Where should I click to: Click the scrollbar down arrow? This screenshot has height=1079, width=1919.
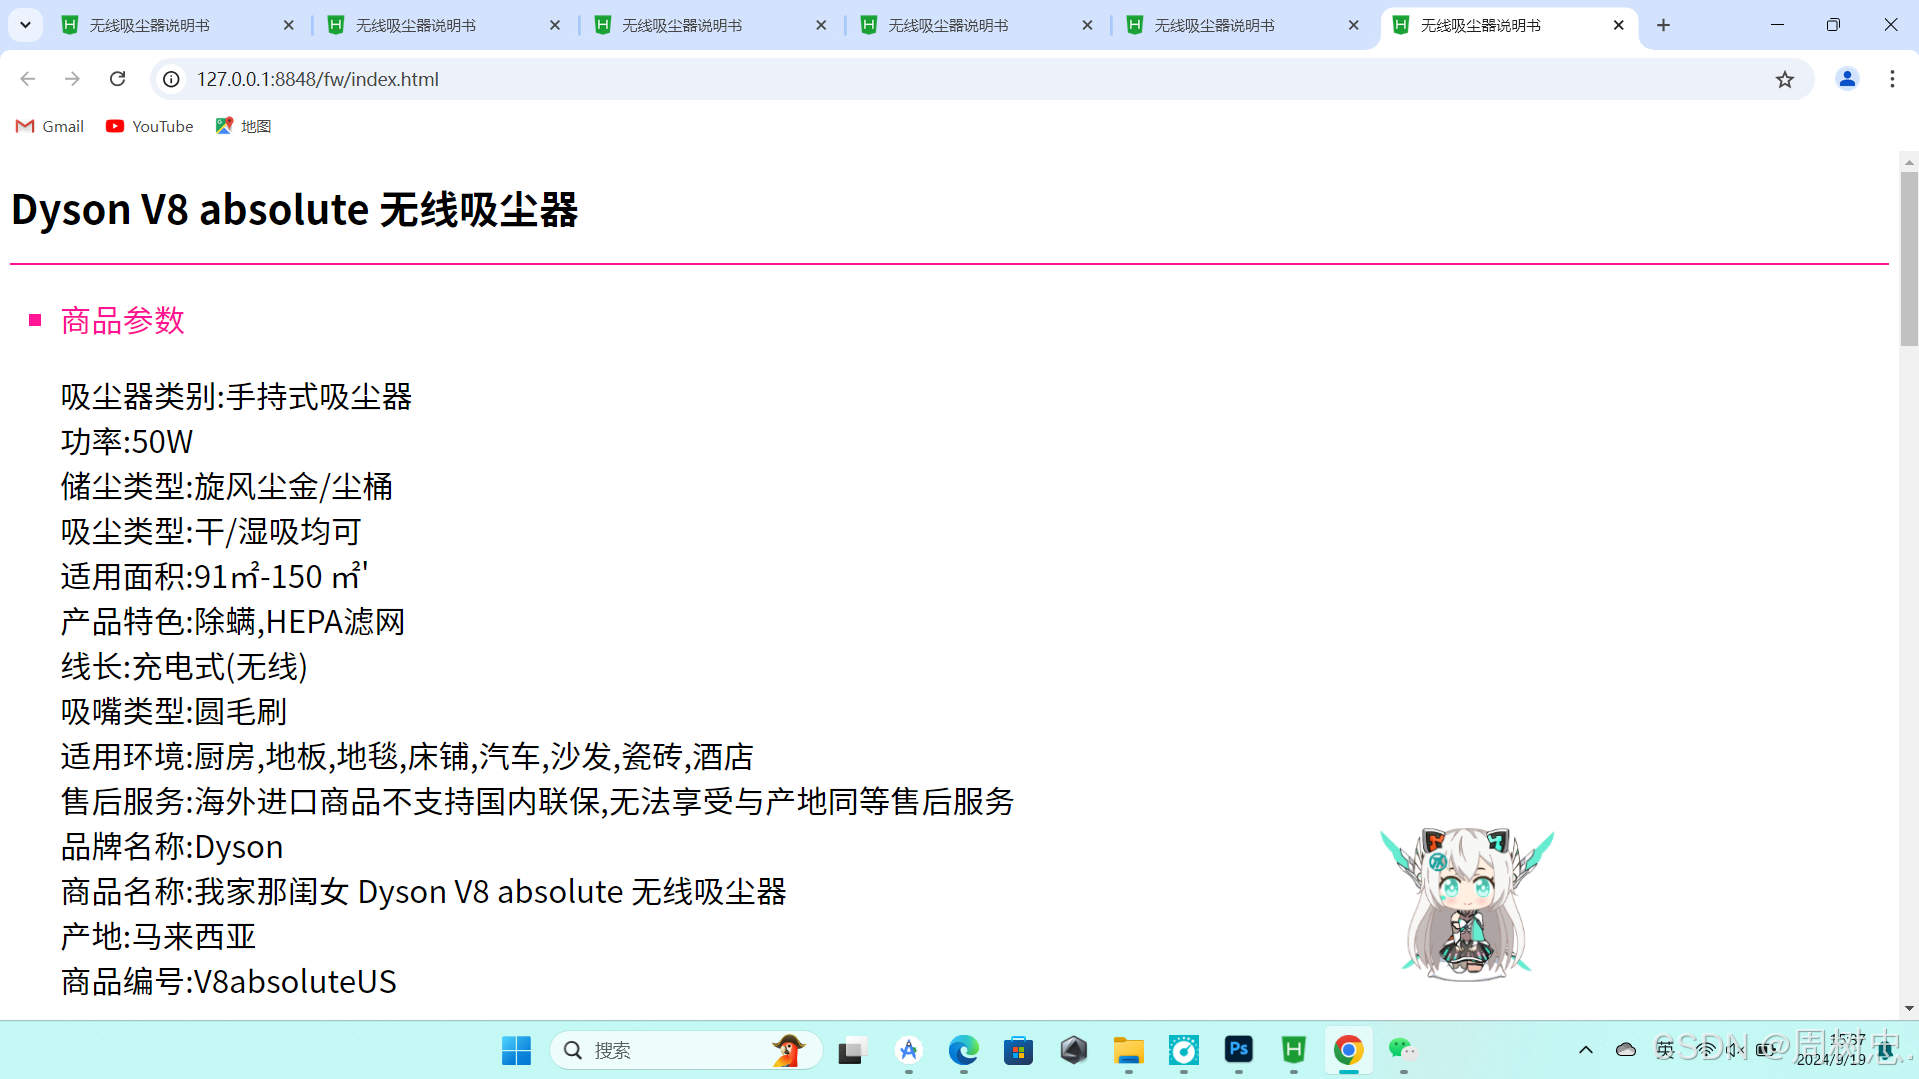pos(1909,1008)
